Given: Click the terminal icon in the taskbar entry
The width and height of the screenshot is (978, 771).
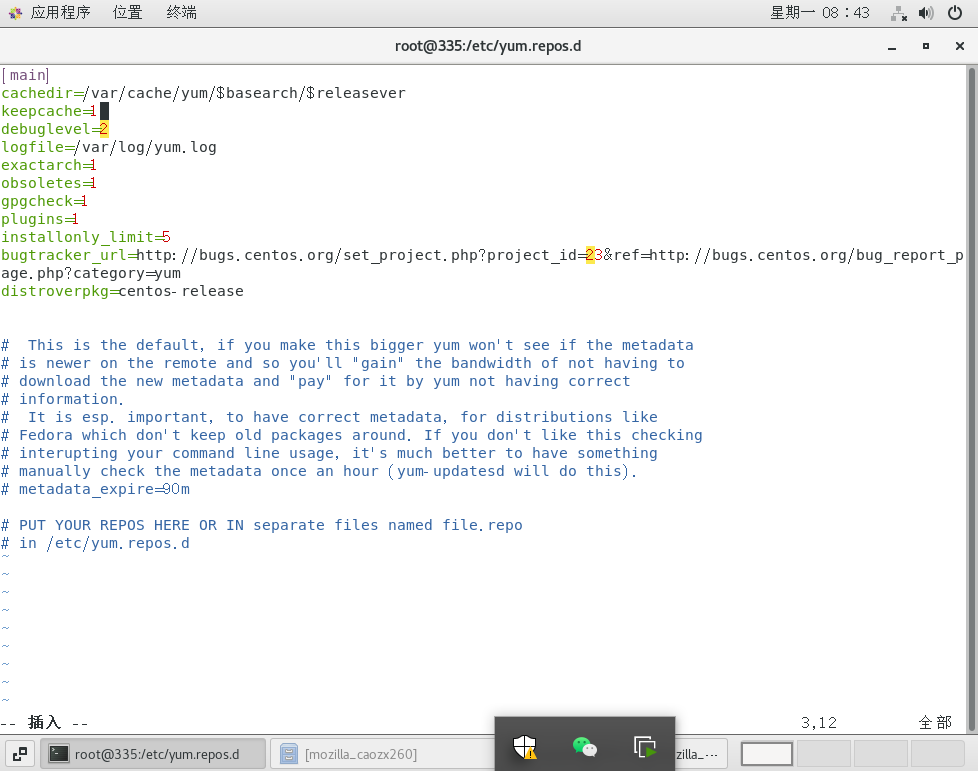Looking at the screenshot, I should [59, 754].
